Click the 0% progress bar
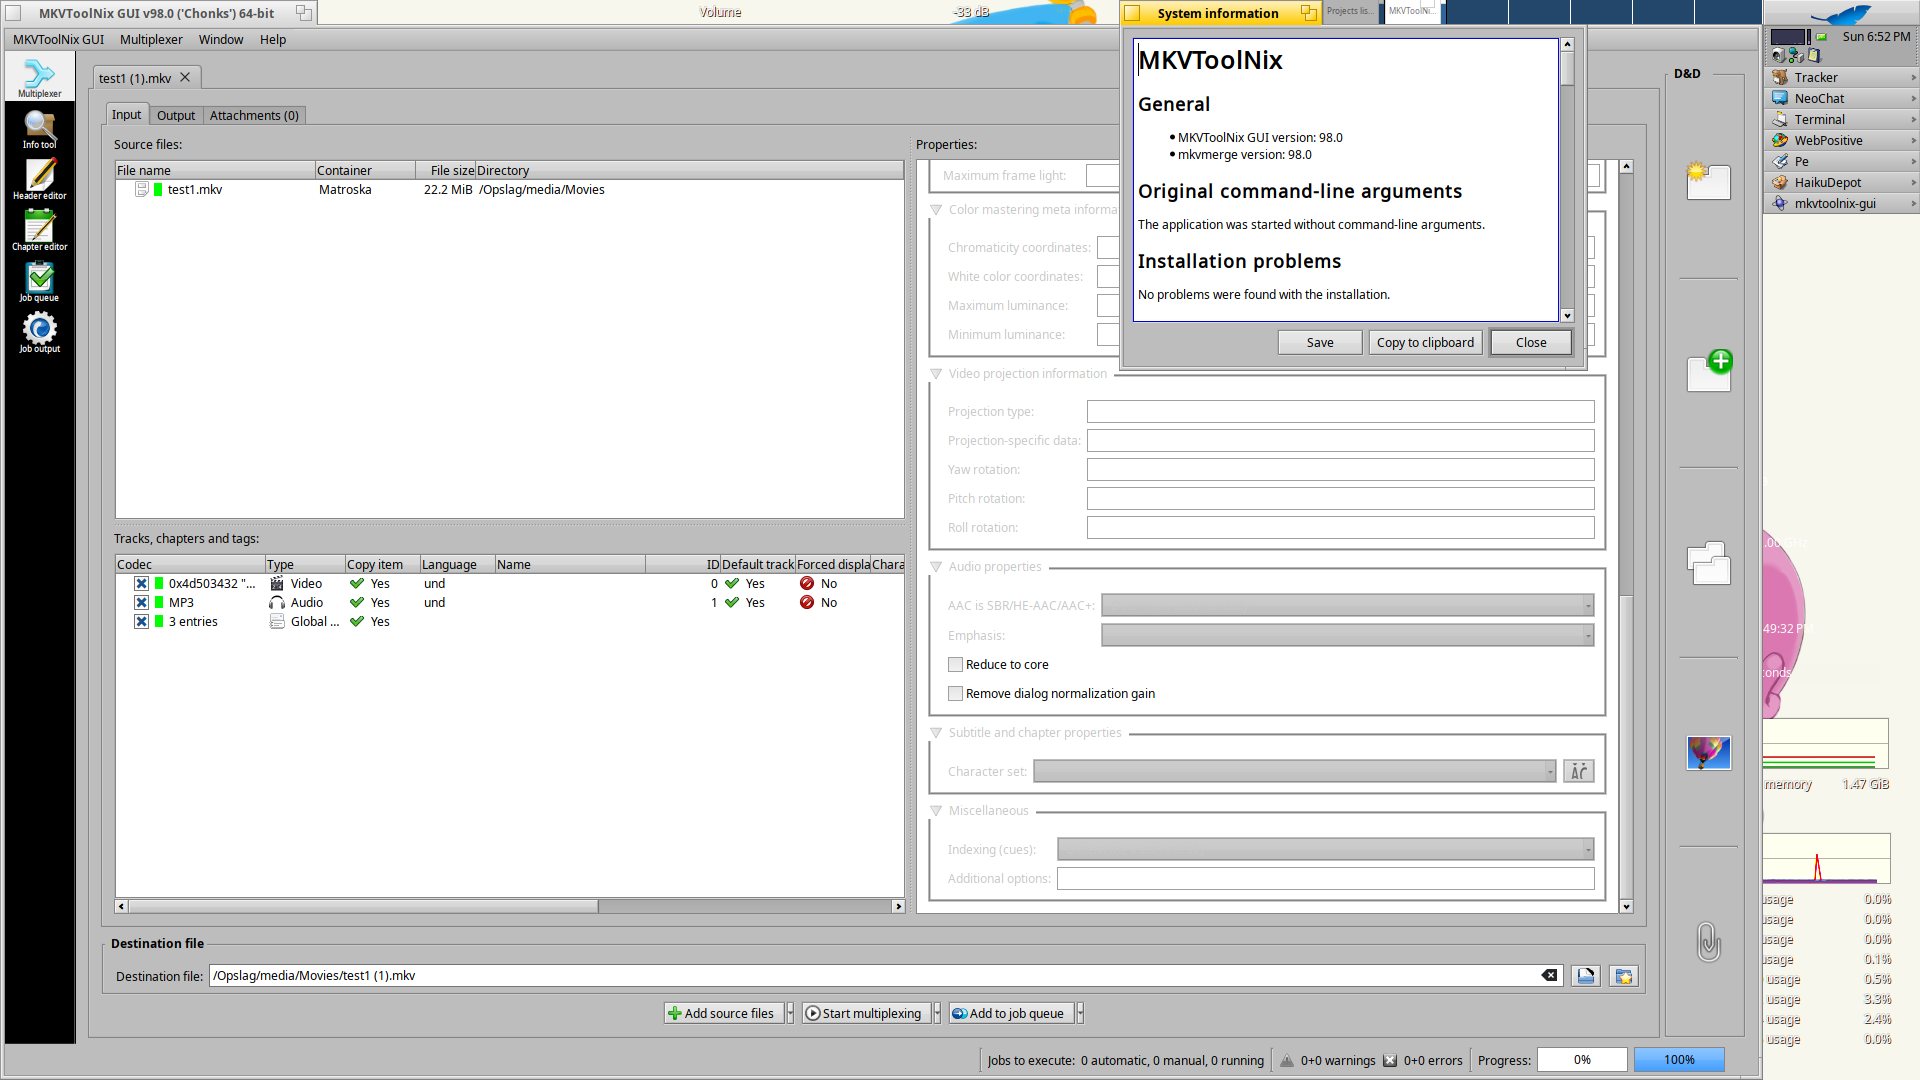The height and width of the screenshot is (1080, 1920). tap(1582, 1059)
